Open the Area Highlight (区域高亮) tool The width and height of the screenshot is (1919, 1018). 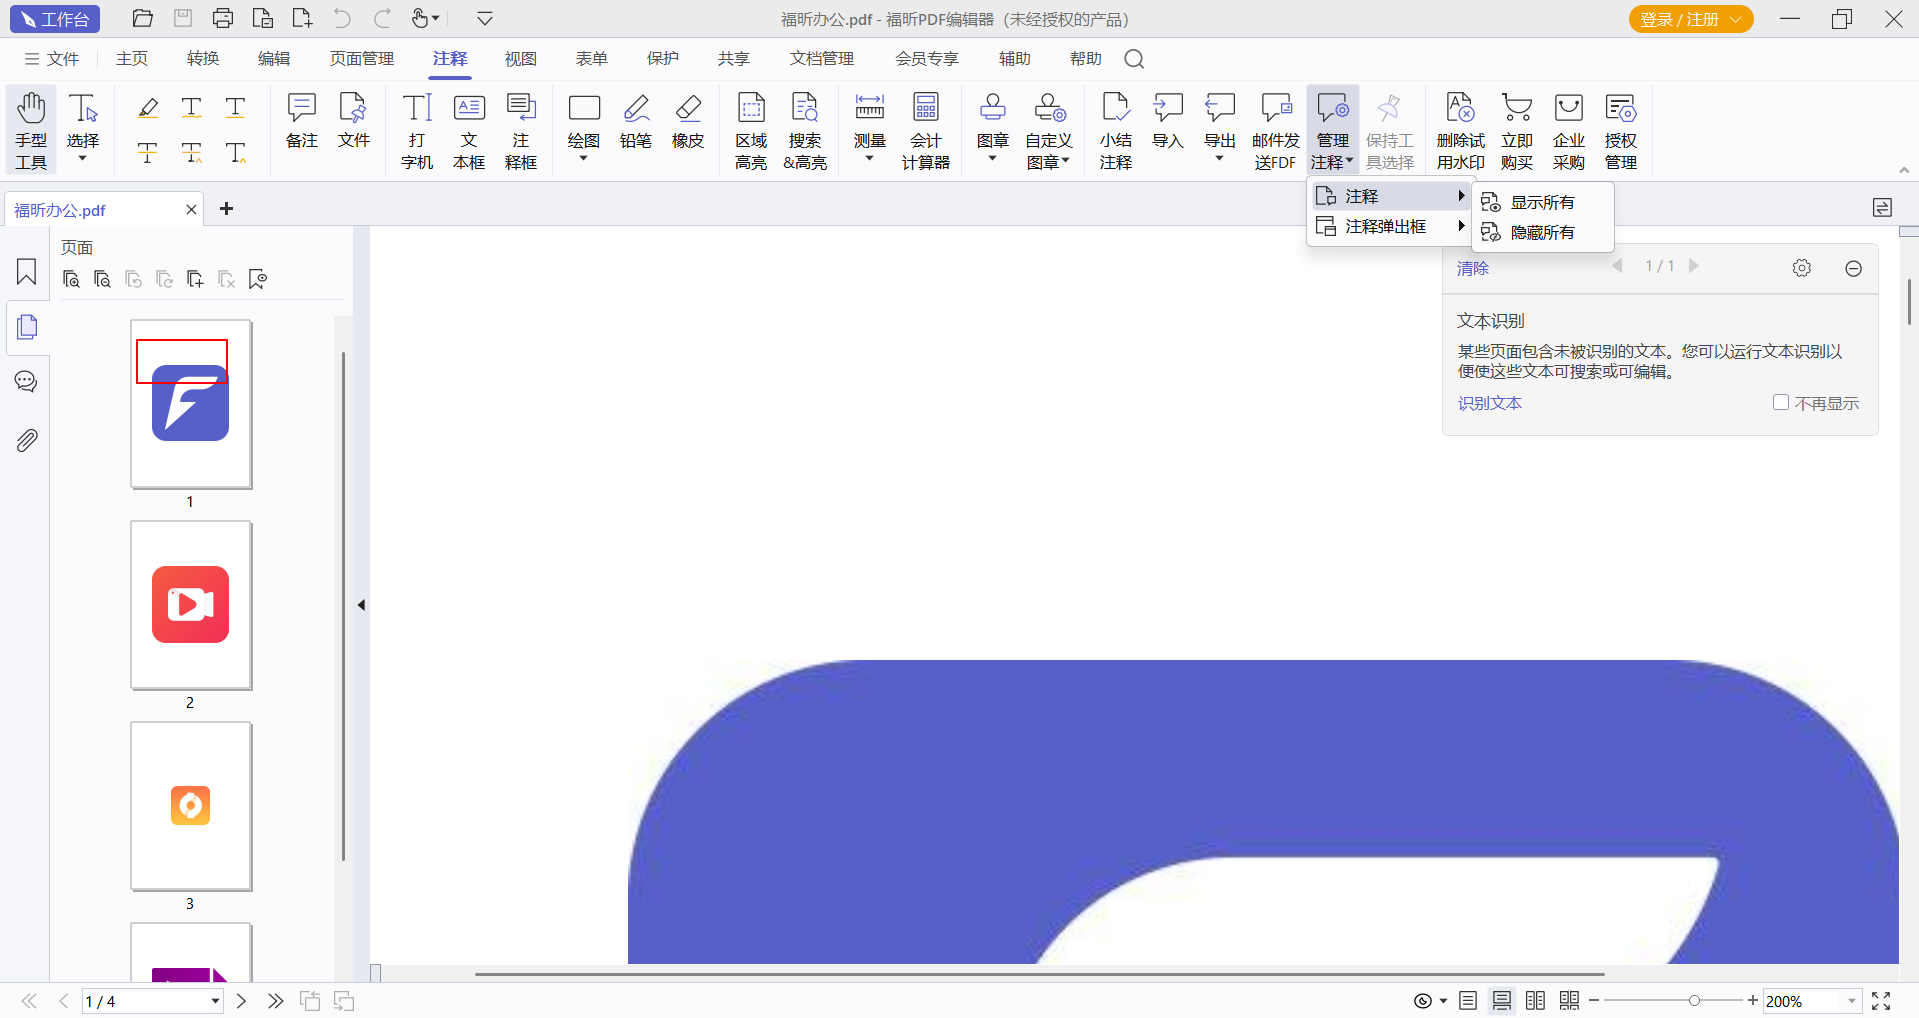pyautogui.click(x=751, y=130)
